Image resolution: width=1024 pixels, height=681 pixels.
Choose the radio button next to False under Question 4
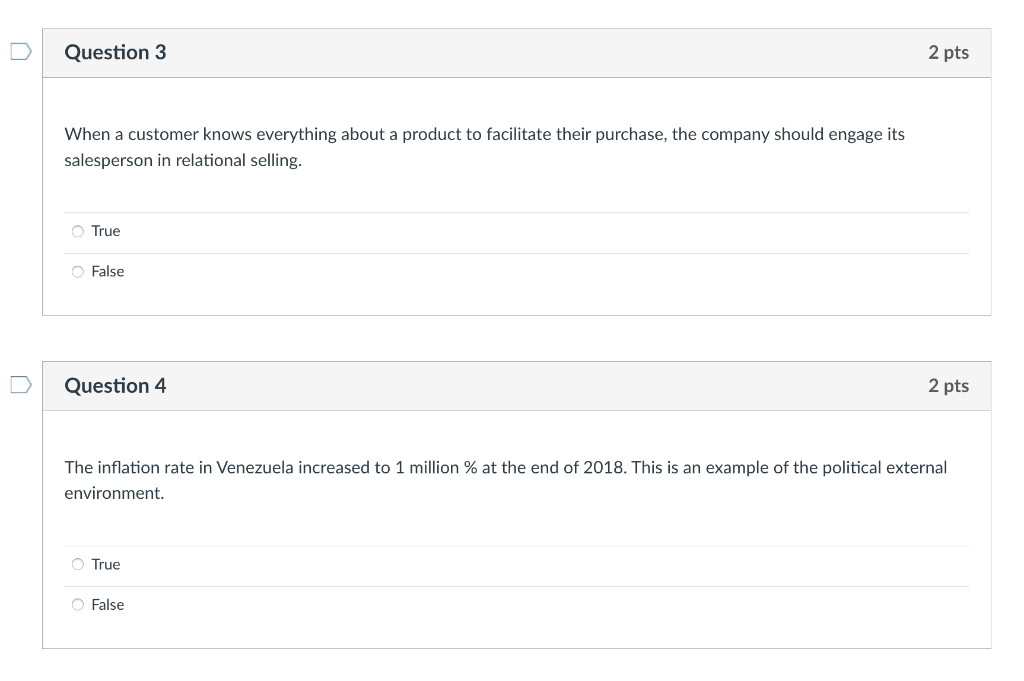[77, 604]
